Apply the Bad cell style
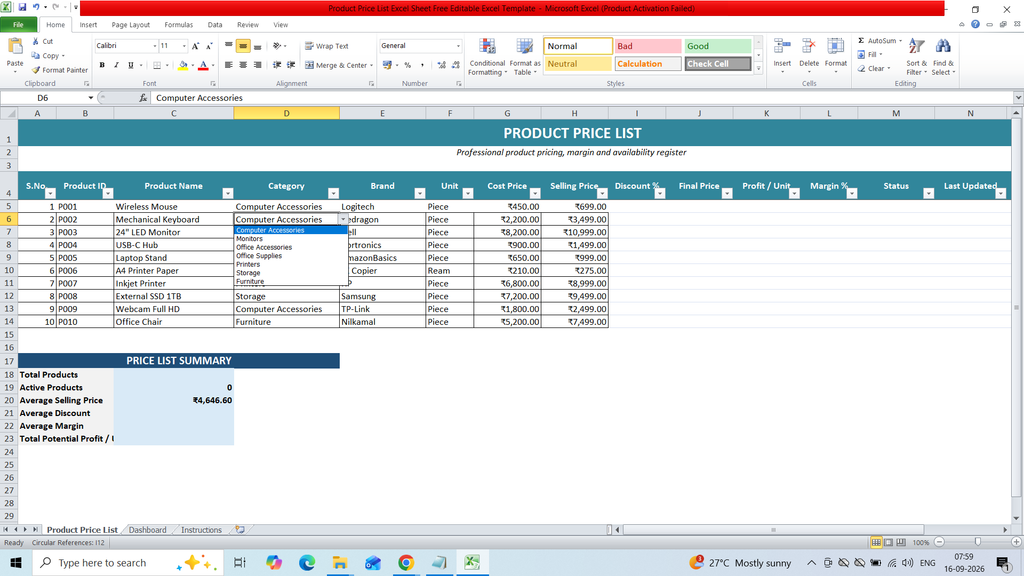This screenshot has height=576, width=1024. [x=647, y=46]
